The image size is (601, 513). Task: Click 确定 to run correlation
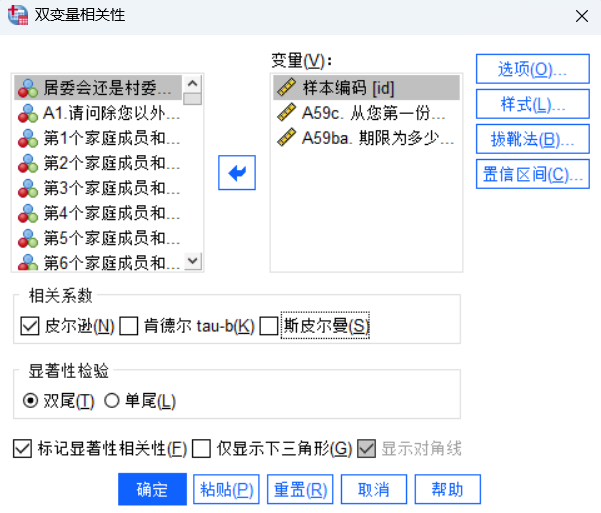click(153, 490)
